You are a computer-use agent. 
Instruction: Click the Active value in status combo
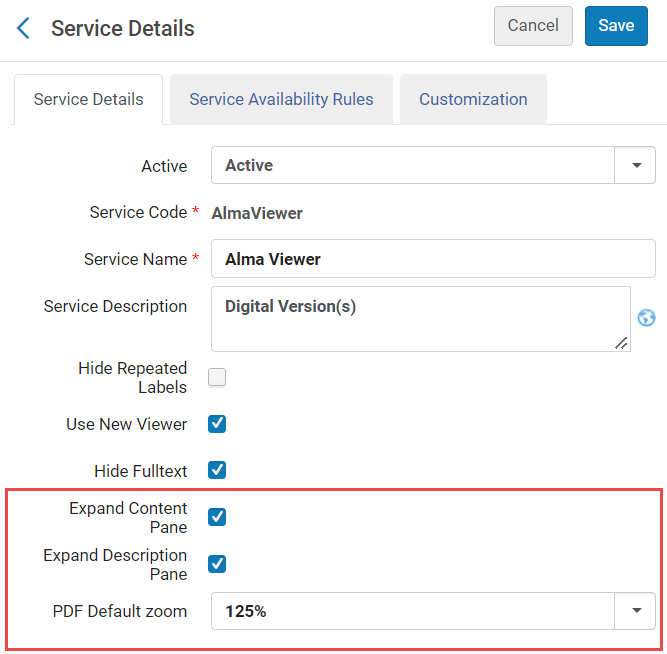coord(249,165)
